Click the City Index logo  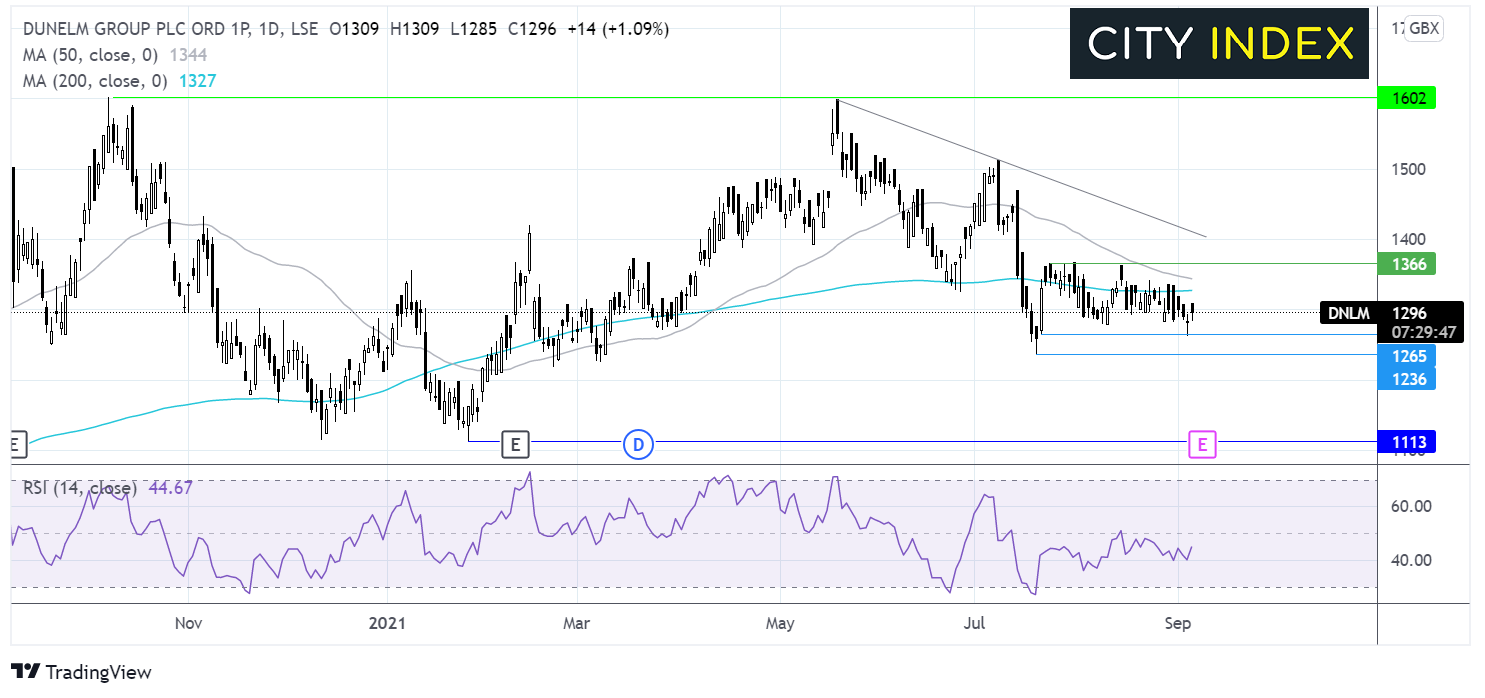[x=1219, y=44]
